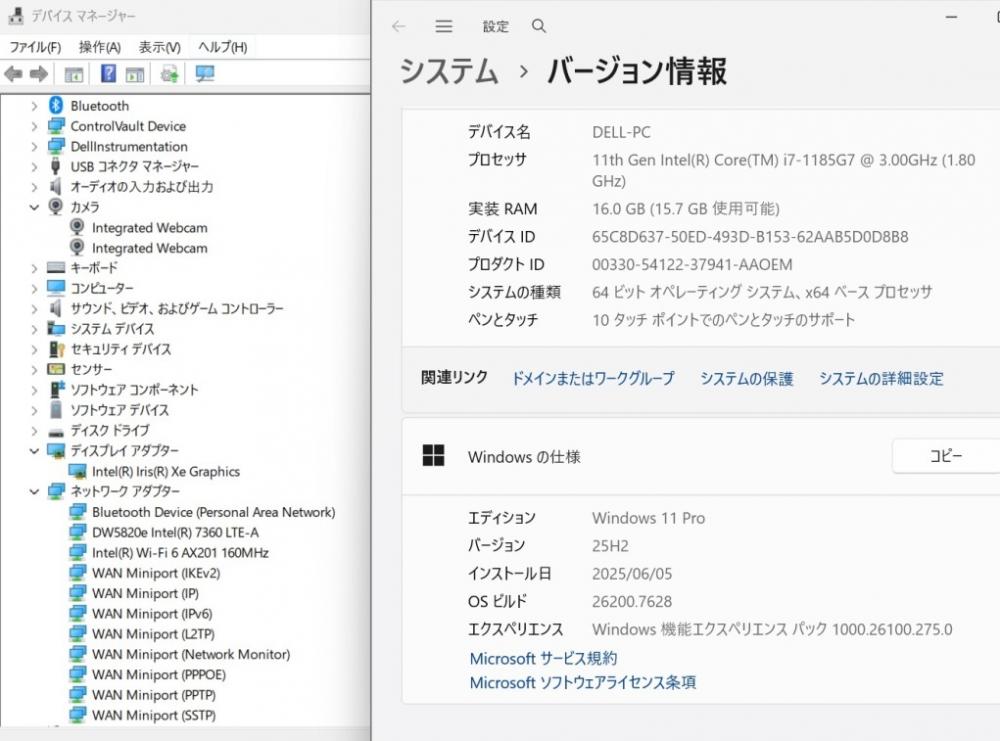Viewport: 1000px width, 741px height.
Task: Select WAN Miniport (IKEv2)
Action: click(x=156, y=573)
